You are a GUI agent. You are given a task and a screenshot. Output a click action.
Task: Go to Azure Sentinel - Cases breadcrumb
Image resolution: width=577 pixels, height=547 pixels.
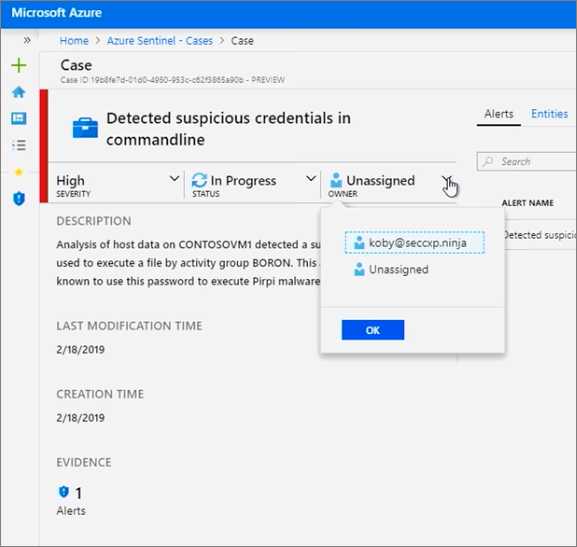click(160, 40)
